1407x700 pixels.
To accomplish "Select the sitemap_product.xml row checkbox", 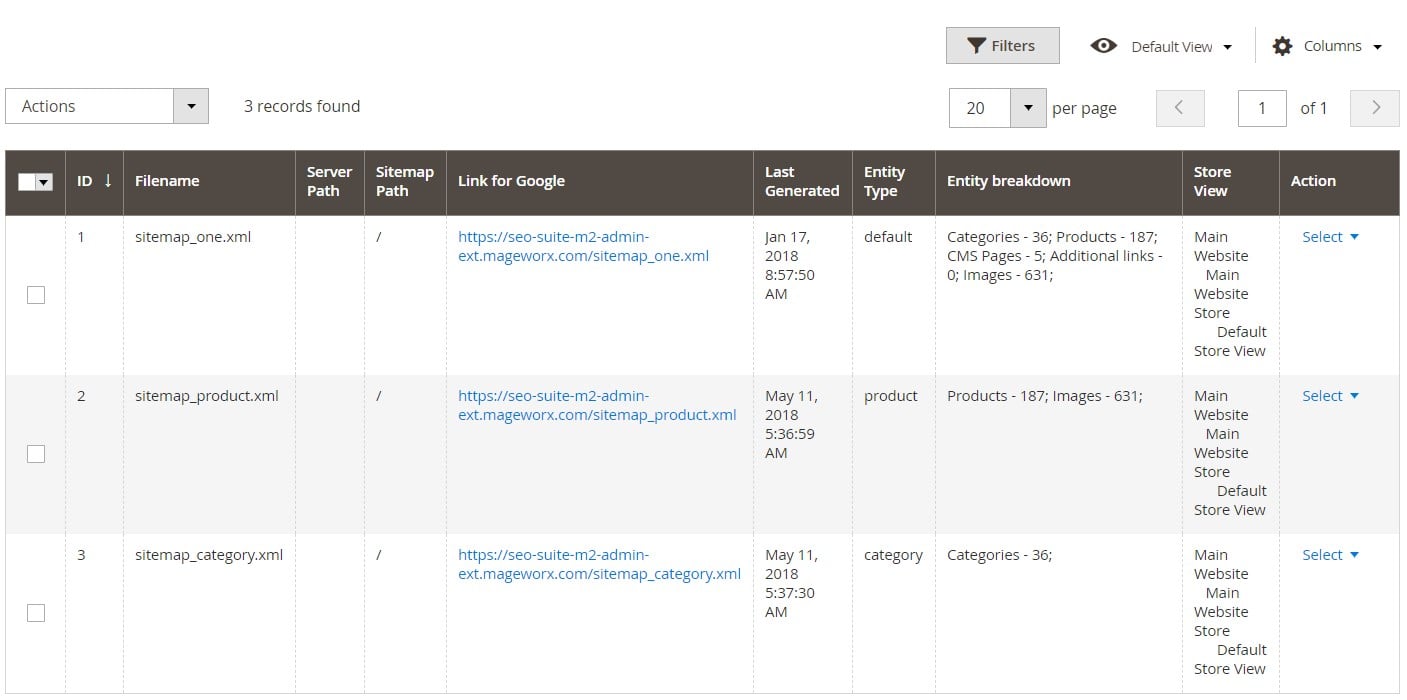I will (x=36, y=454).
